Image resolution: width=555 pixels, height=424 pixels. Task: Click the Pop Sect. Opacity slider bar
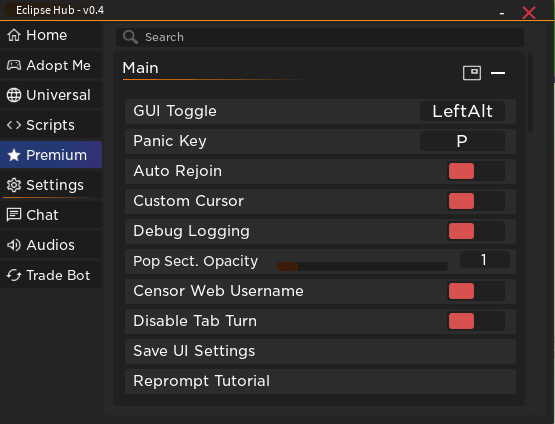(x=362, y=267)
